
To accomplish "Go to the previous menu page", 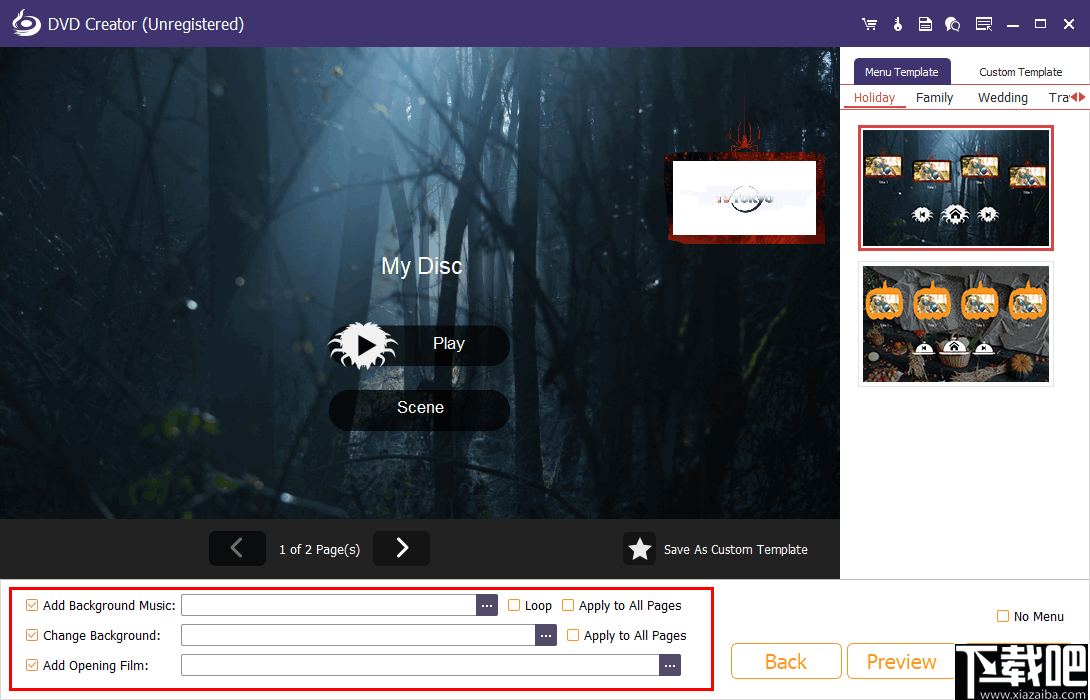I will (237, 548).
